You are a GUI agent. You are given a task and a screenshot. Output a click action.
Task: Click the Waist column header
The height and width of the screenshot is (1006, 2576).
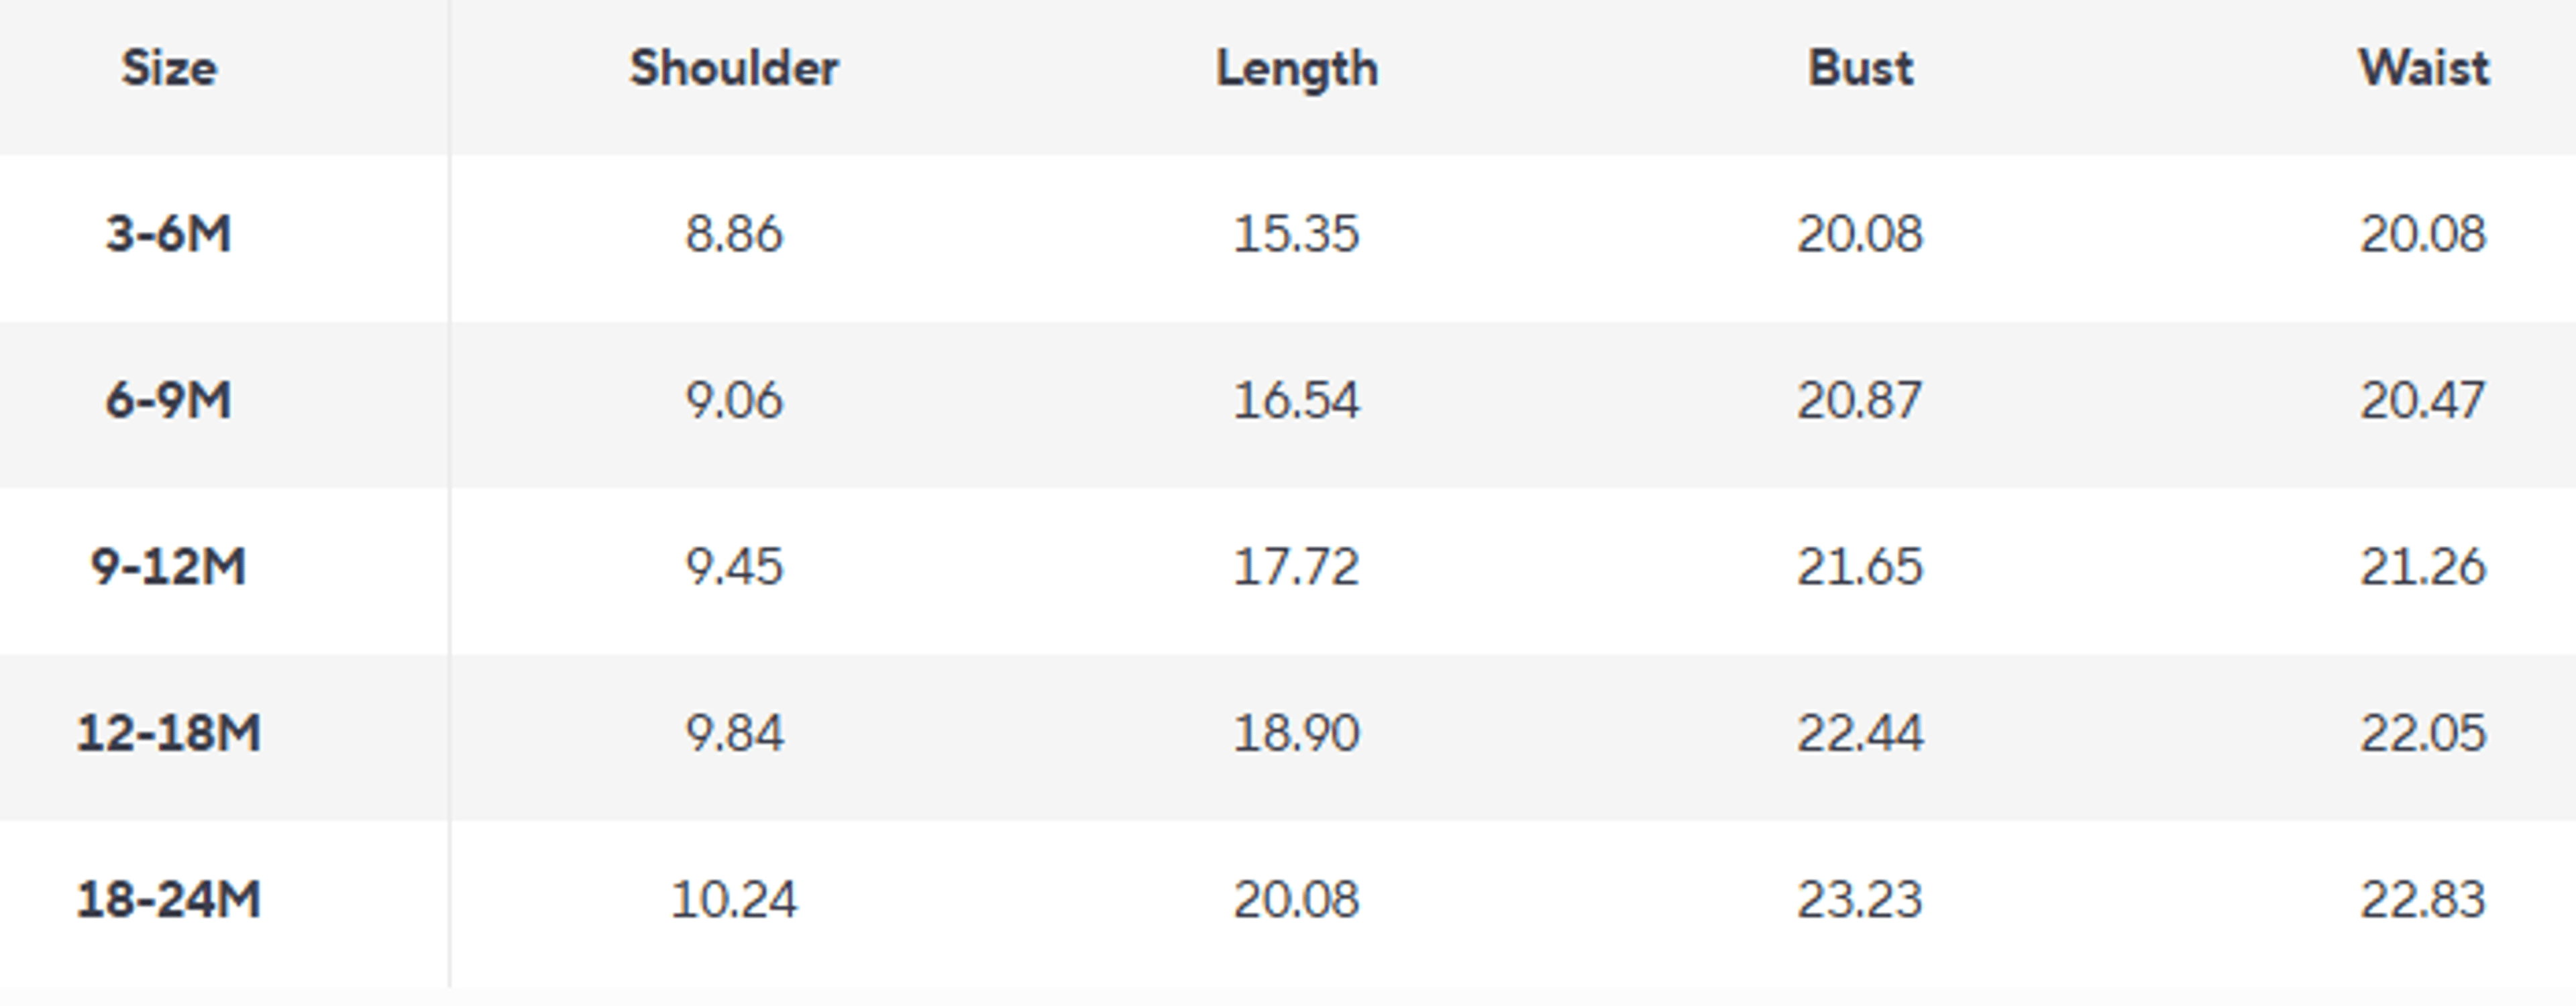tap(2423, 69)
